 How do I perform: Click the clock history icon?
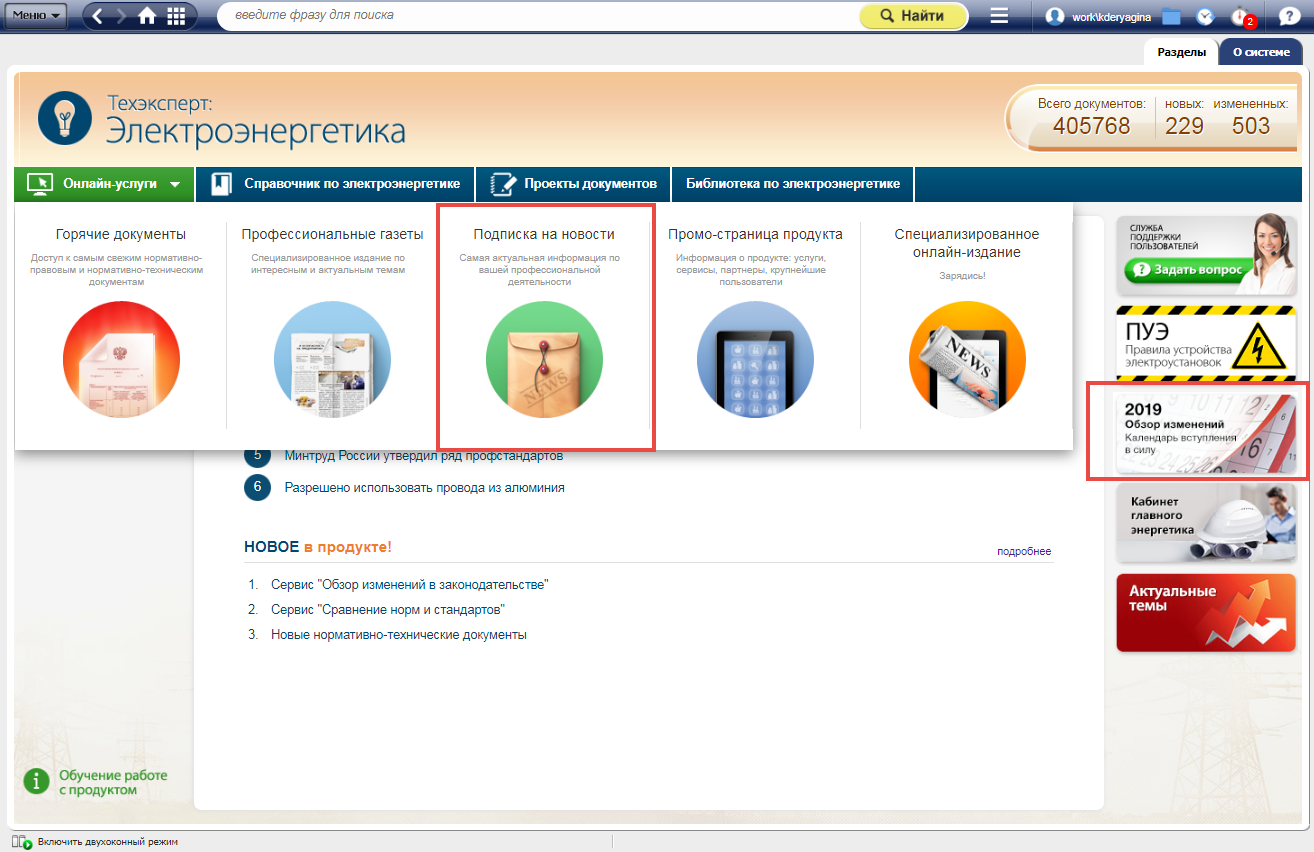1205,17
